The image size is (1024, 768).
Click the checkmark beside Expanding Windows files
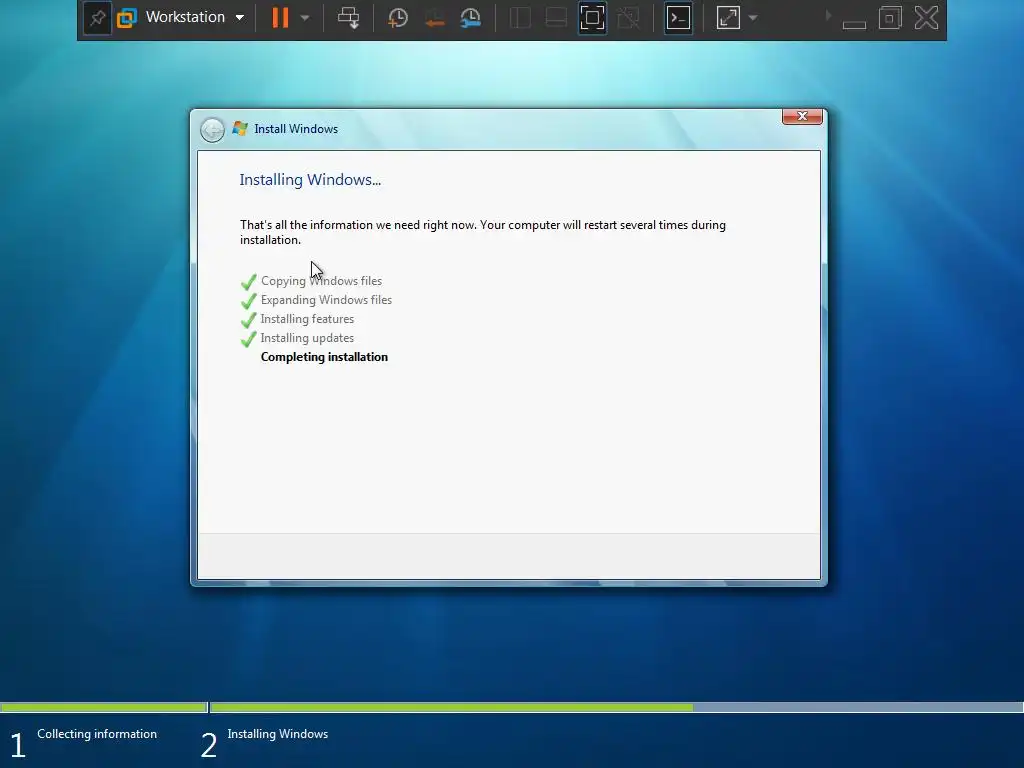[248, 300]
